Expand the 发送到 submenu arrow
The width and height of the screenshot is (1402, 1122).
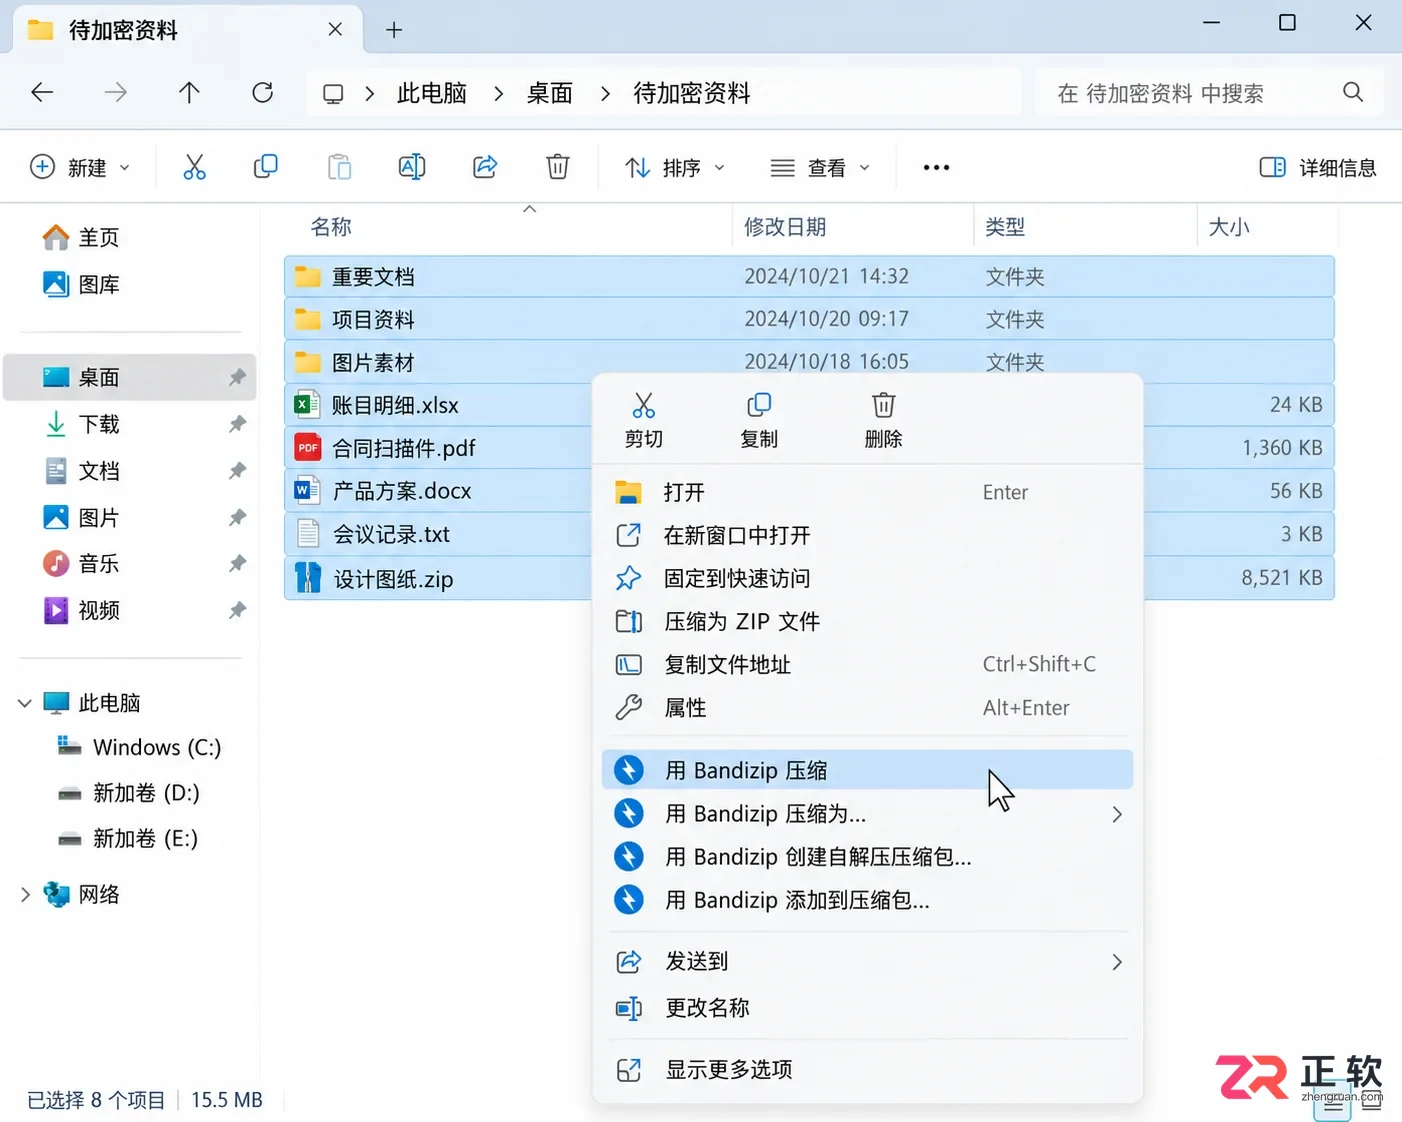(1117, 962)
